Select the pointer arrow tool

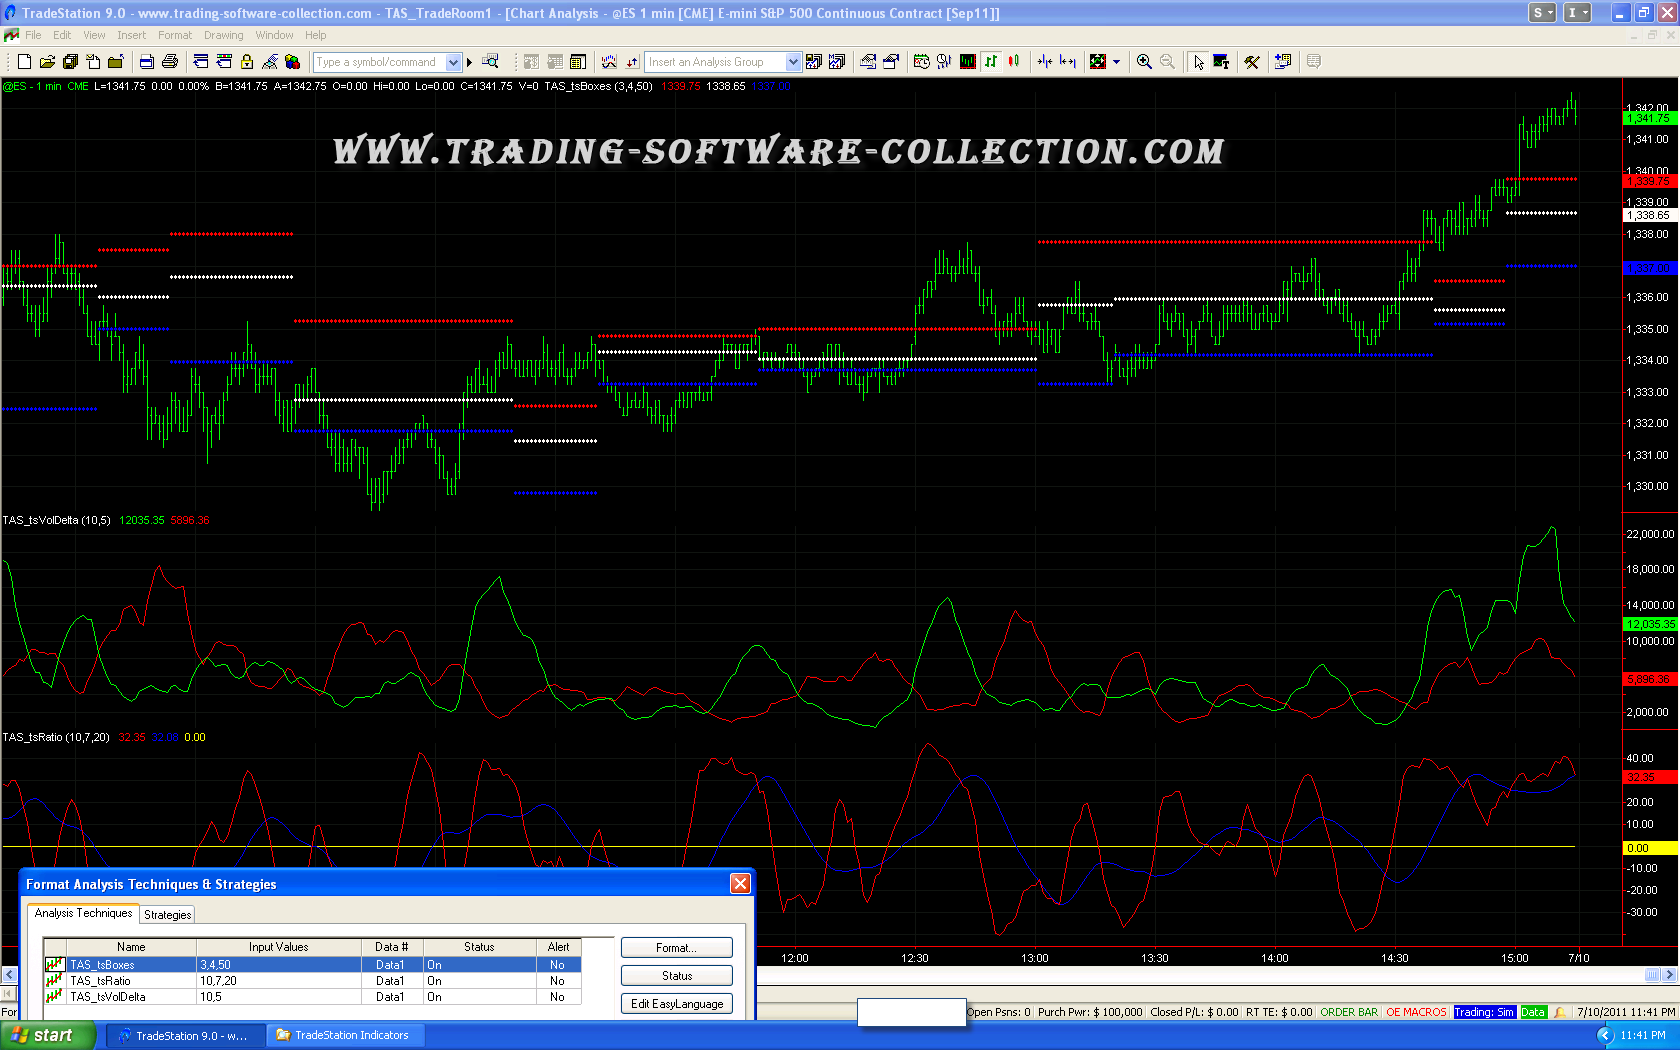(1198, 62)
